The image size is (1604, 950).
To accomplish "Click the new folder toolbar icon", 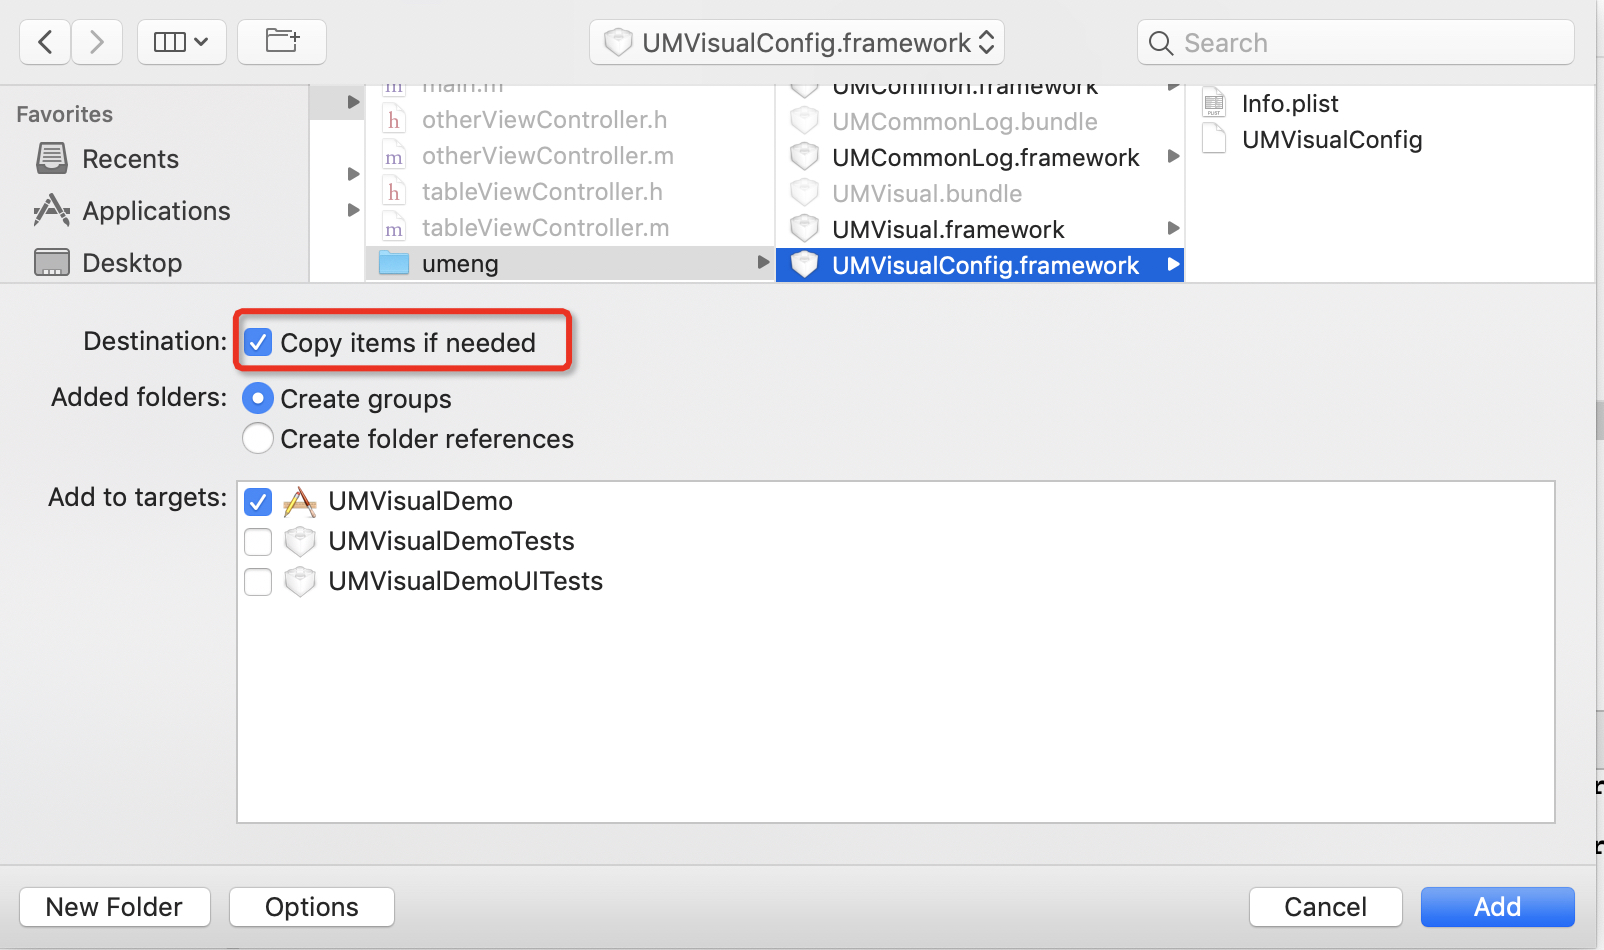I will [x=282, y=42].
